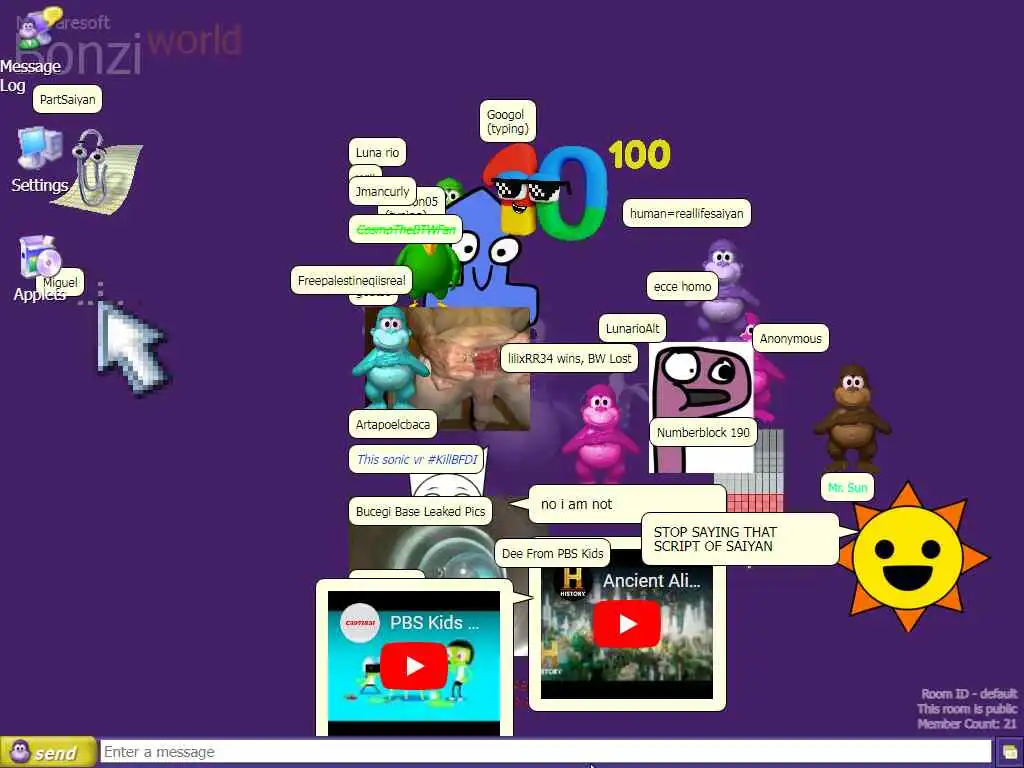
Task: Click the yellow icon right of message box
Action: tap(1009, 753)
